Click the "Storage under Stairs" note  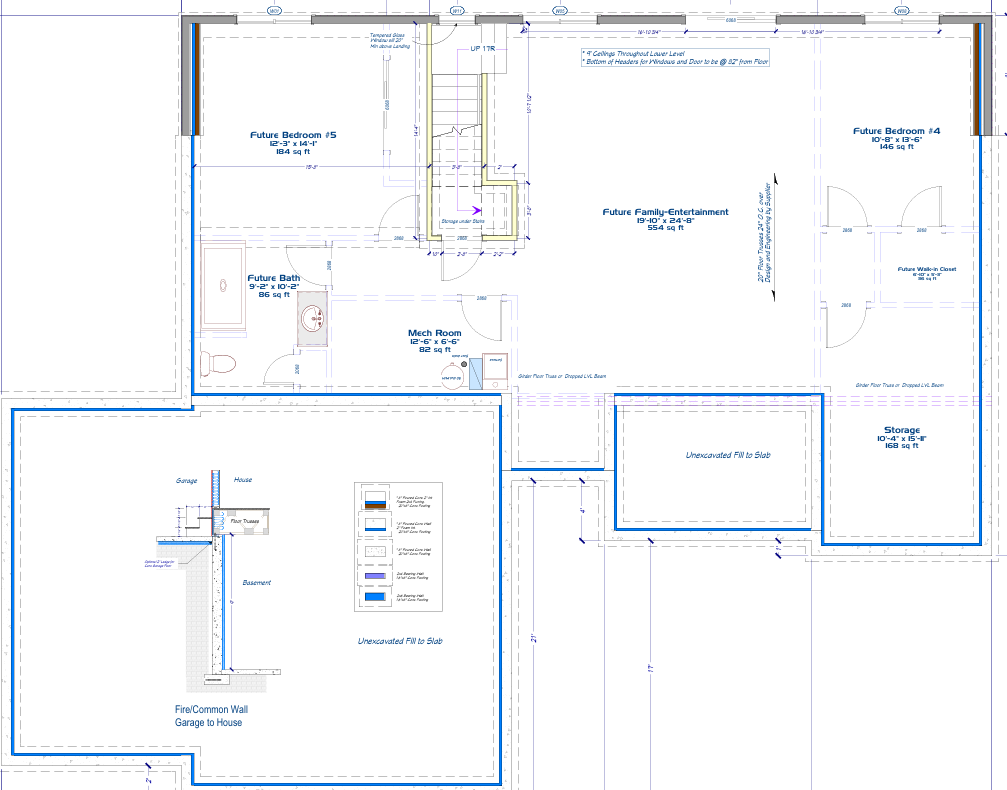(462, 222)
